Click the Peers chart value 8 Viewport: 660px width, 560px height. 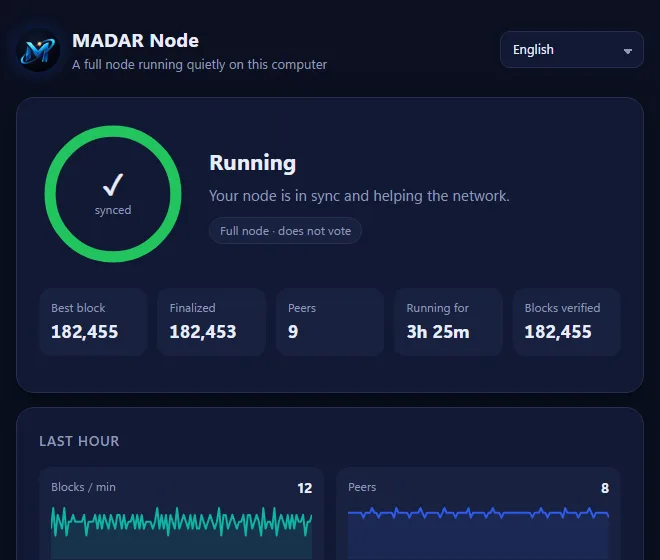[605, 488]
